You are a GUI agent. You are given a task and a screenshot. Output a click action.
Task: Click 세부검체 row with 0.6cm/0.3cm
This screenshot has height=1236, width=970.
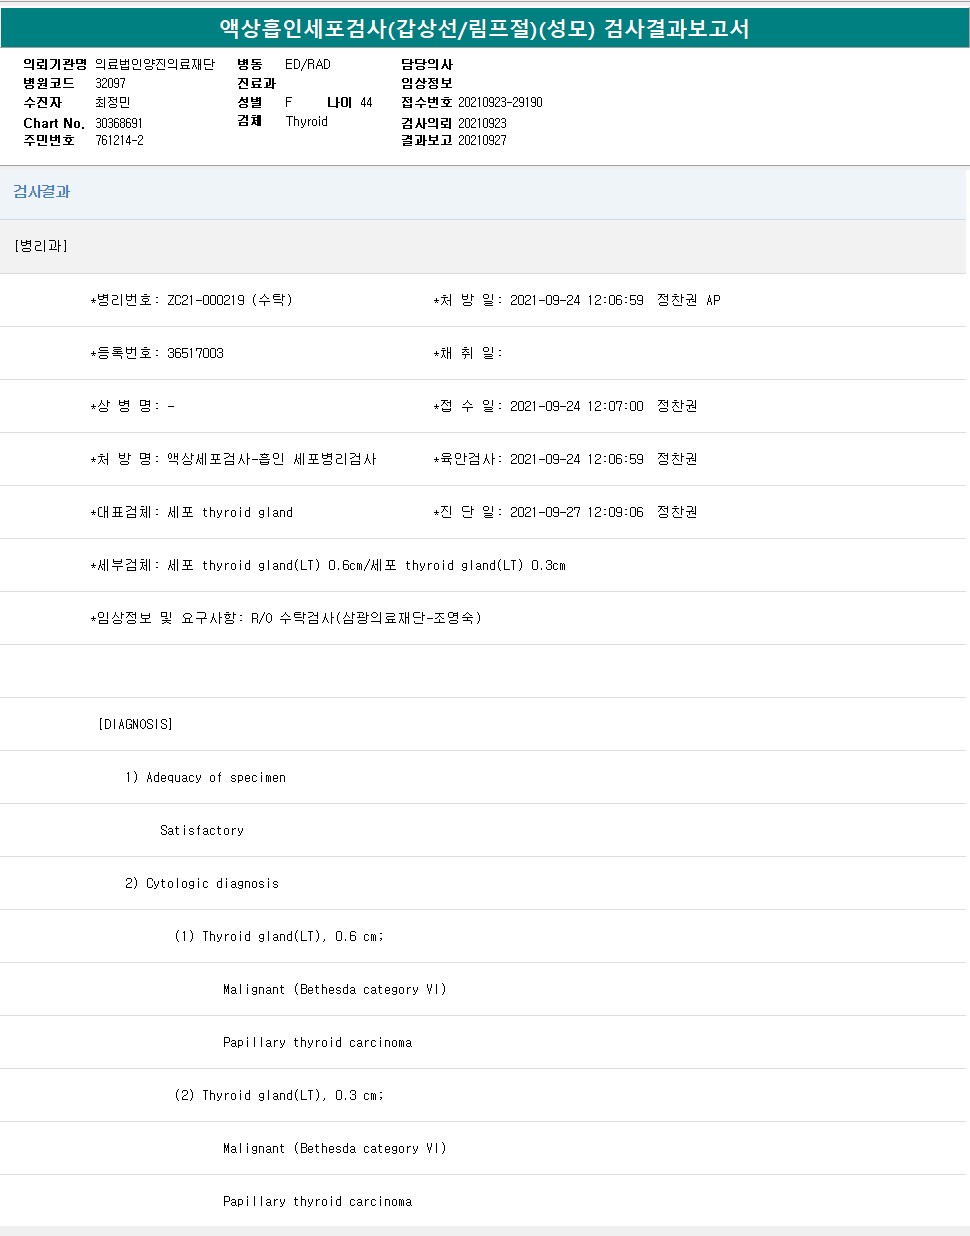[x=328, y=565]
